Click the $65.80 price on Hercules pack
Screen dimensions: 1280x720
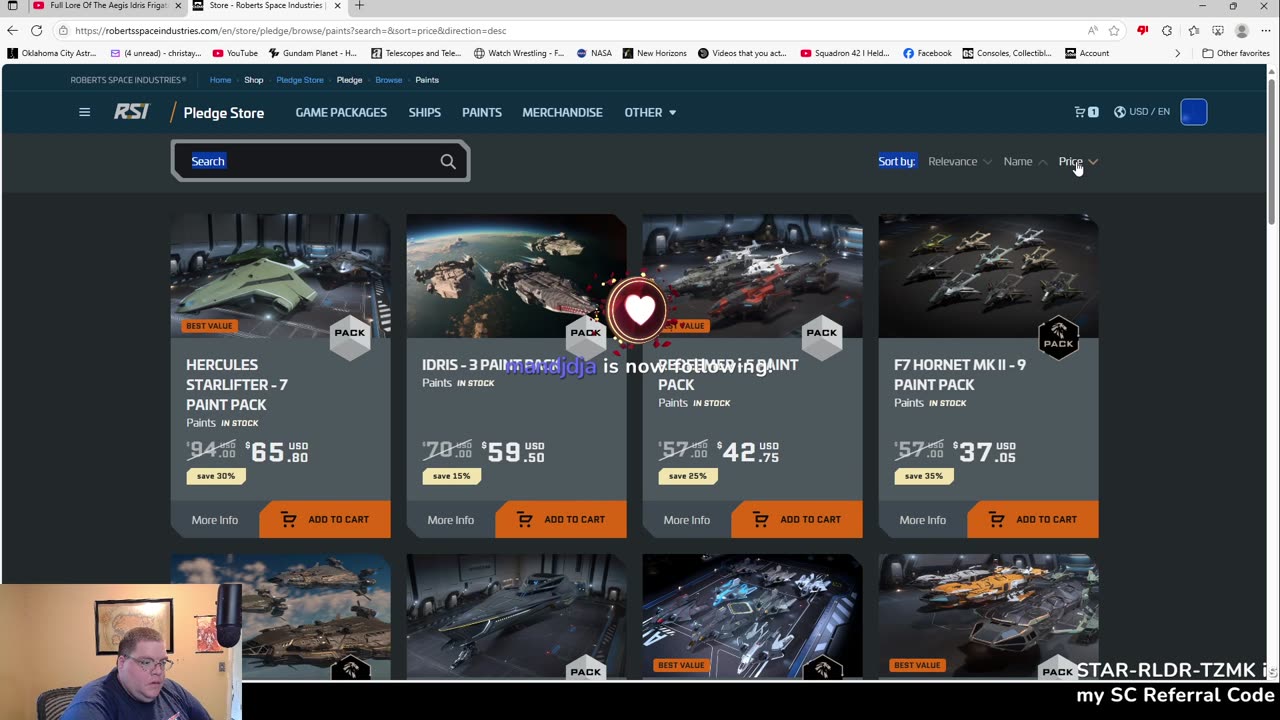279,452
